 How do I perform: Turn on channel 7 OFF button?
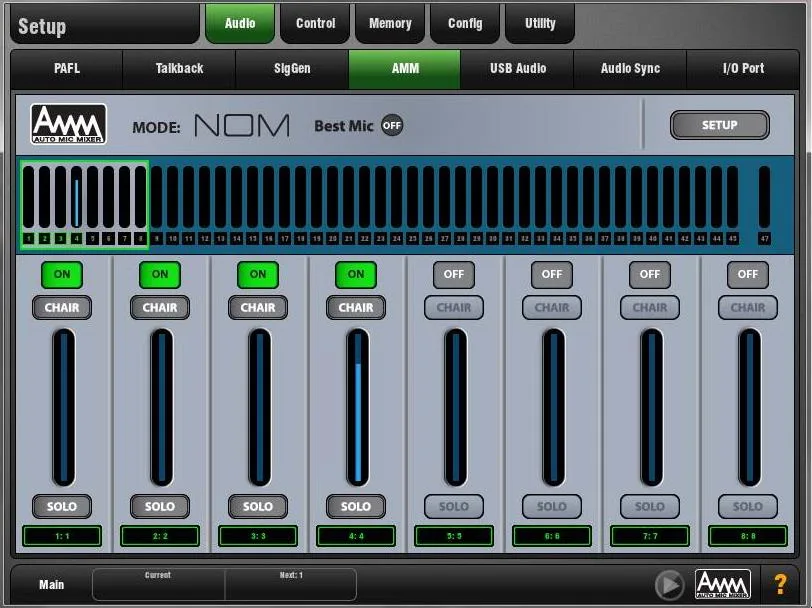tap(649, 274)
